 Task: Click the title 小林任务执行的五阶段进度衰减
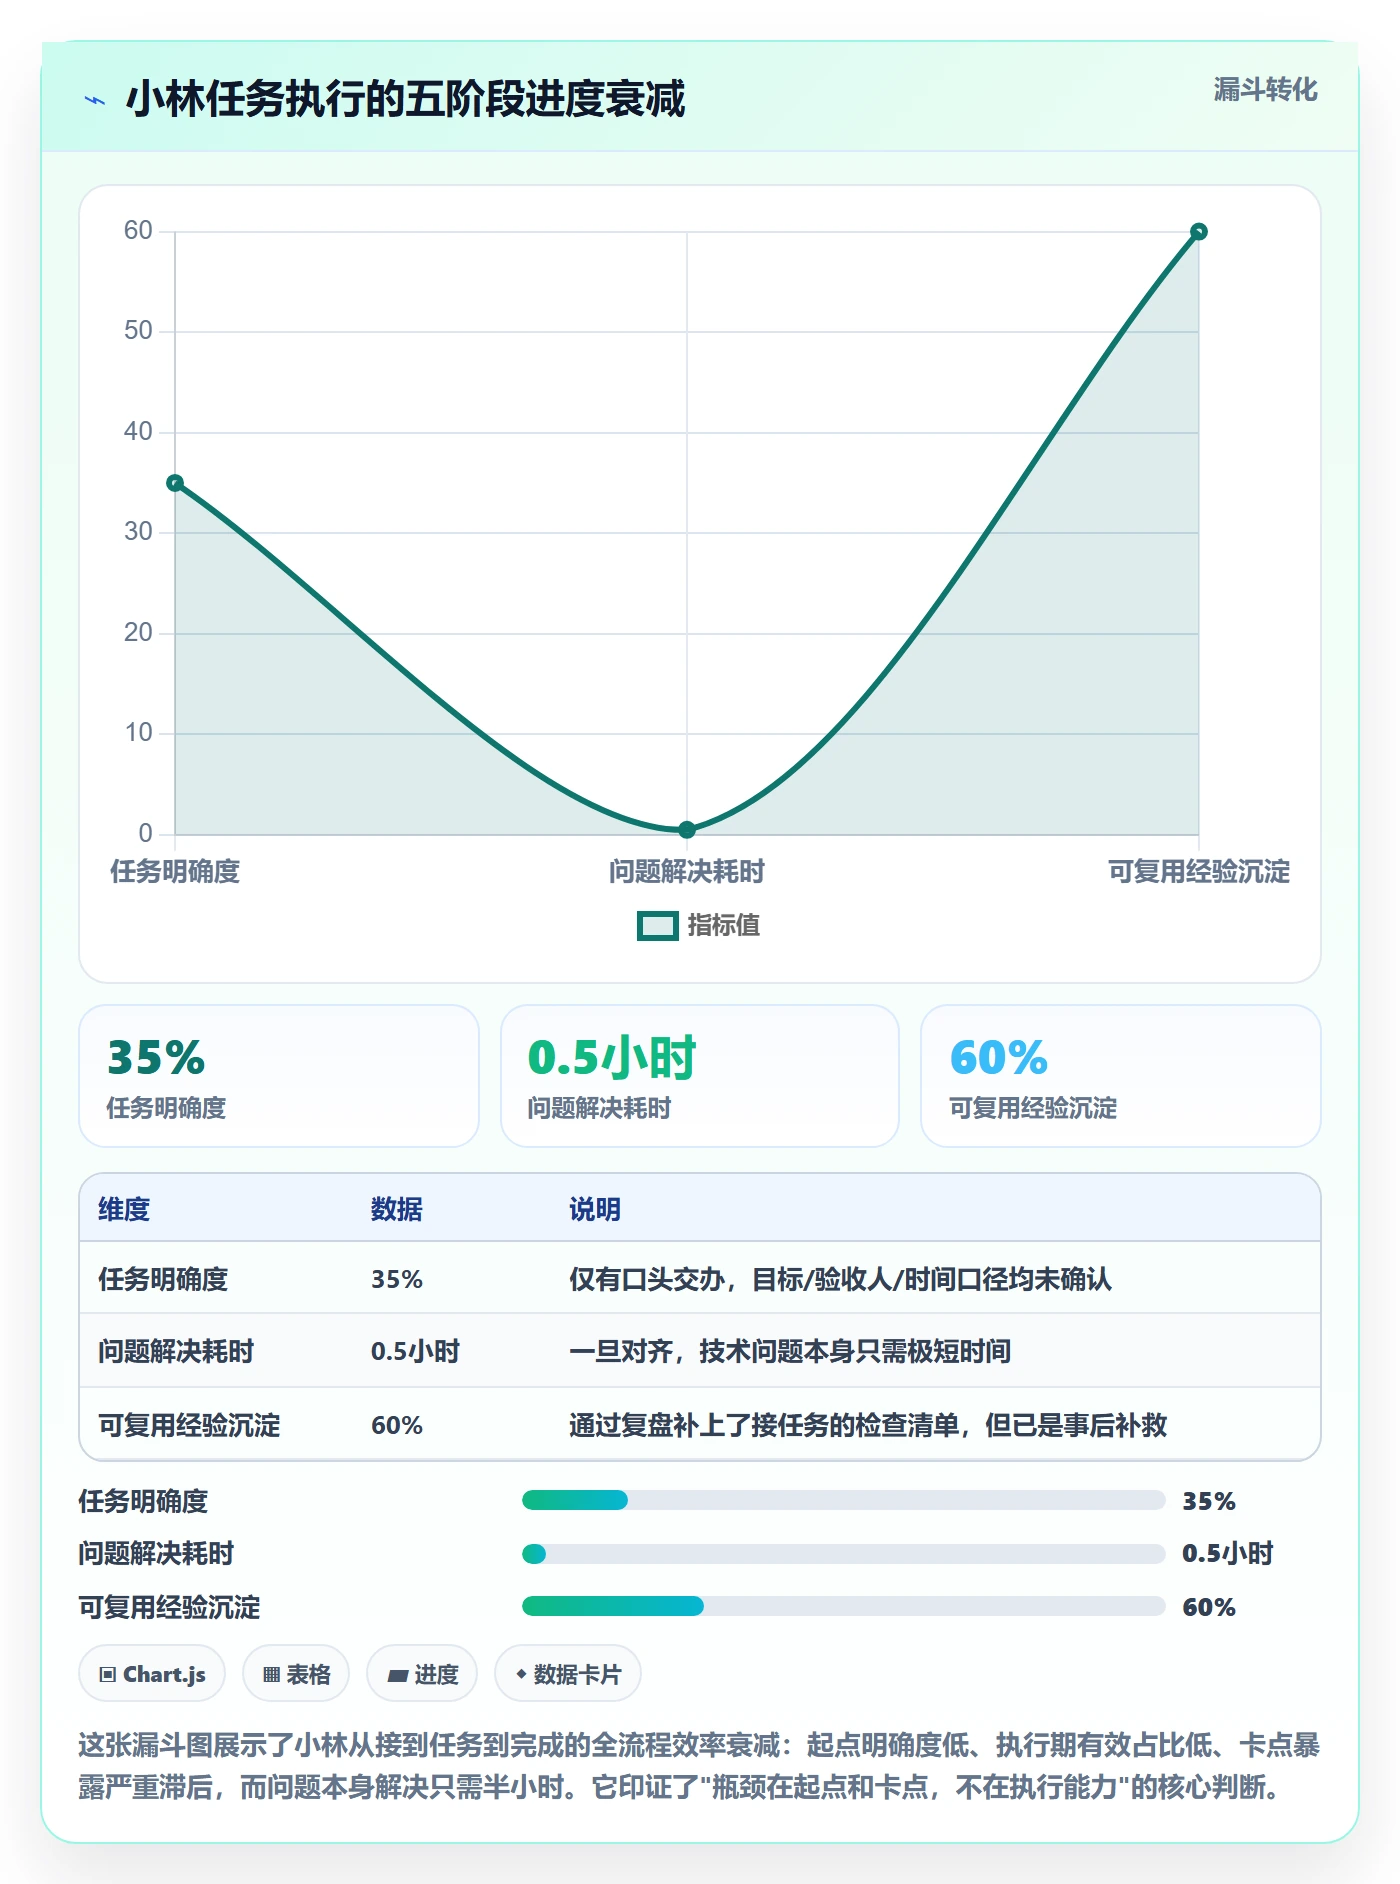coord(405,100)
